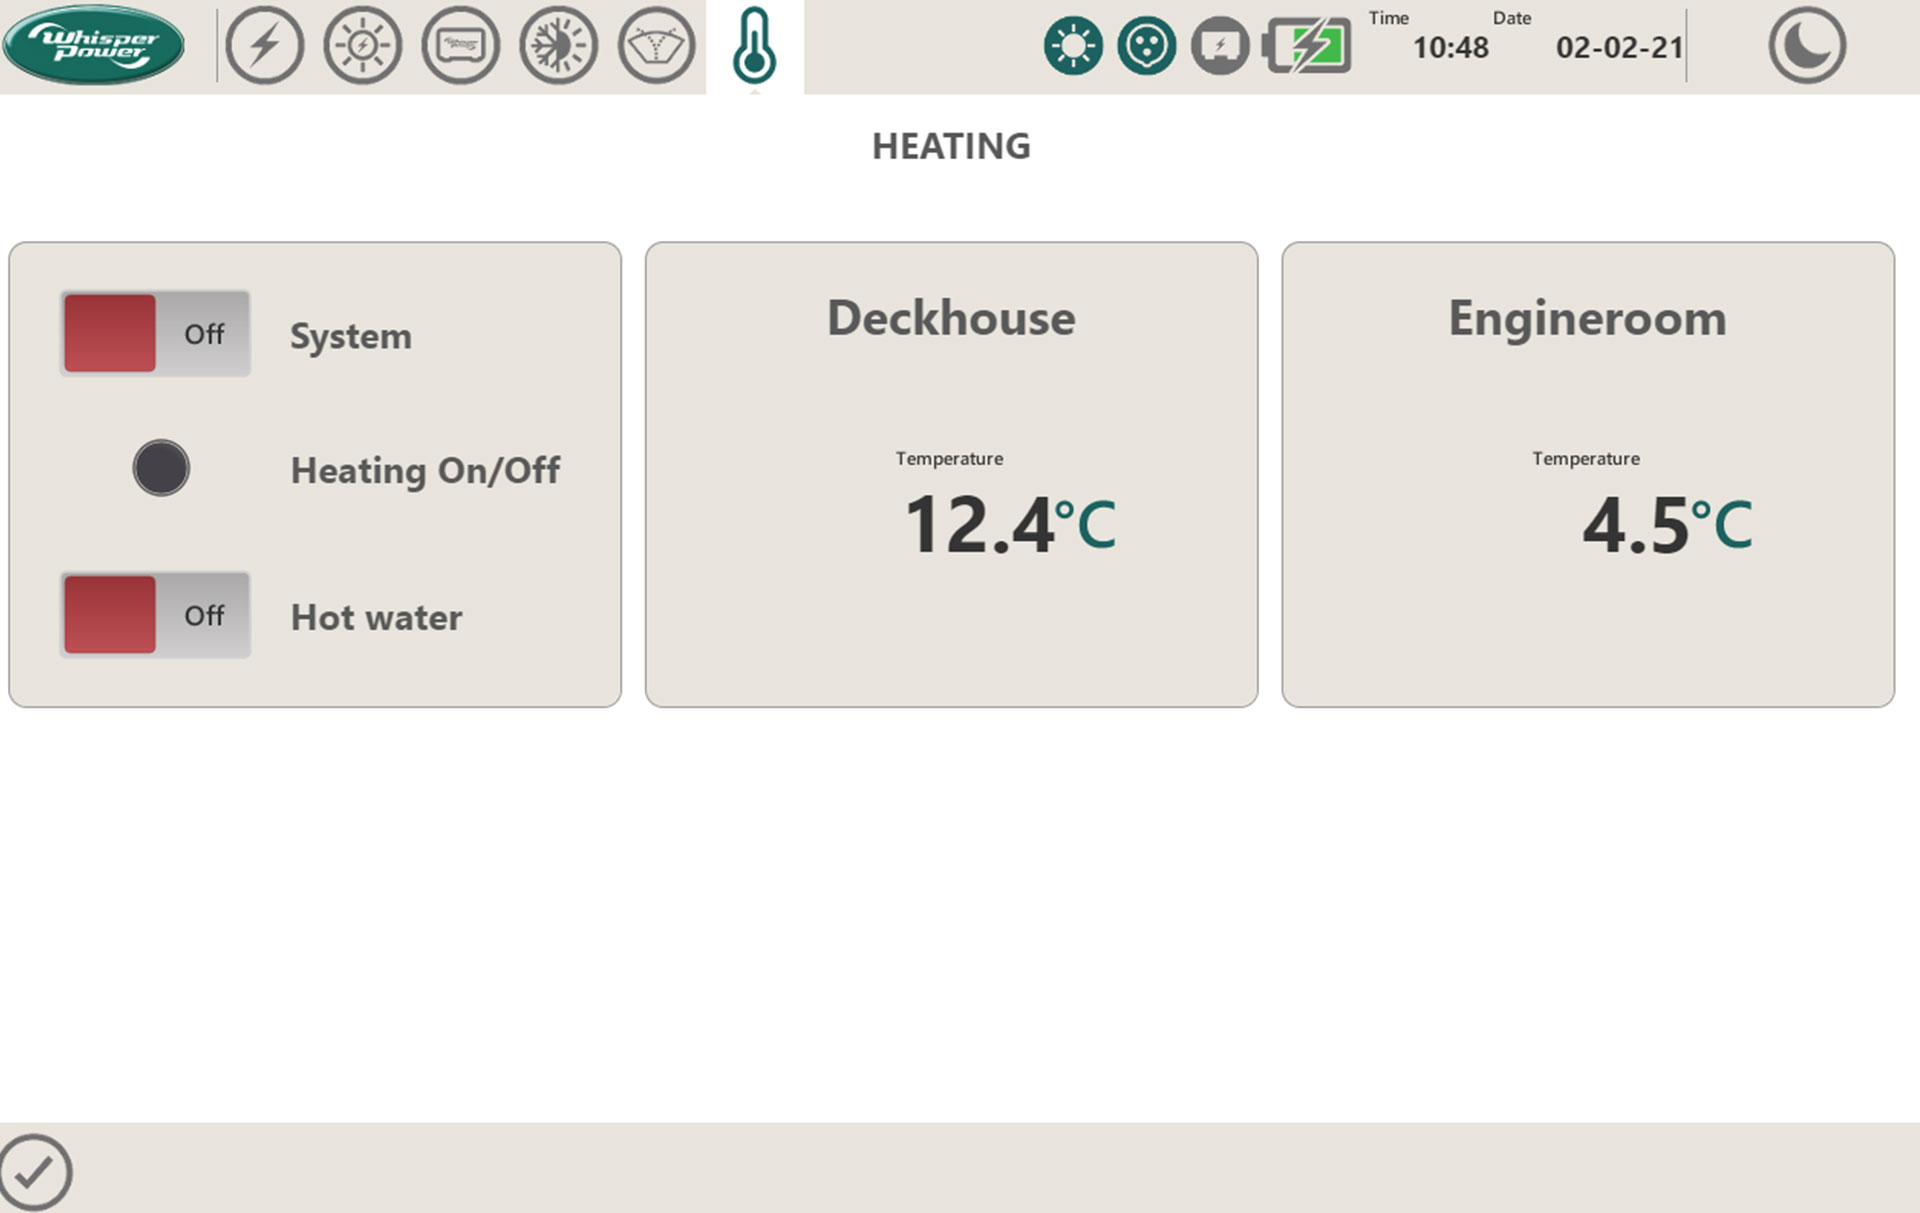Screen dimensions: 1920x1213
Task: Click the battery charging status icon
Action: (x=1308, y=46)
